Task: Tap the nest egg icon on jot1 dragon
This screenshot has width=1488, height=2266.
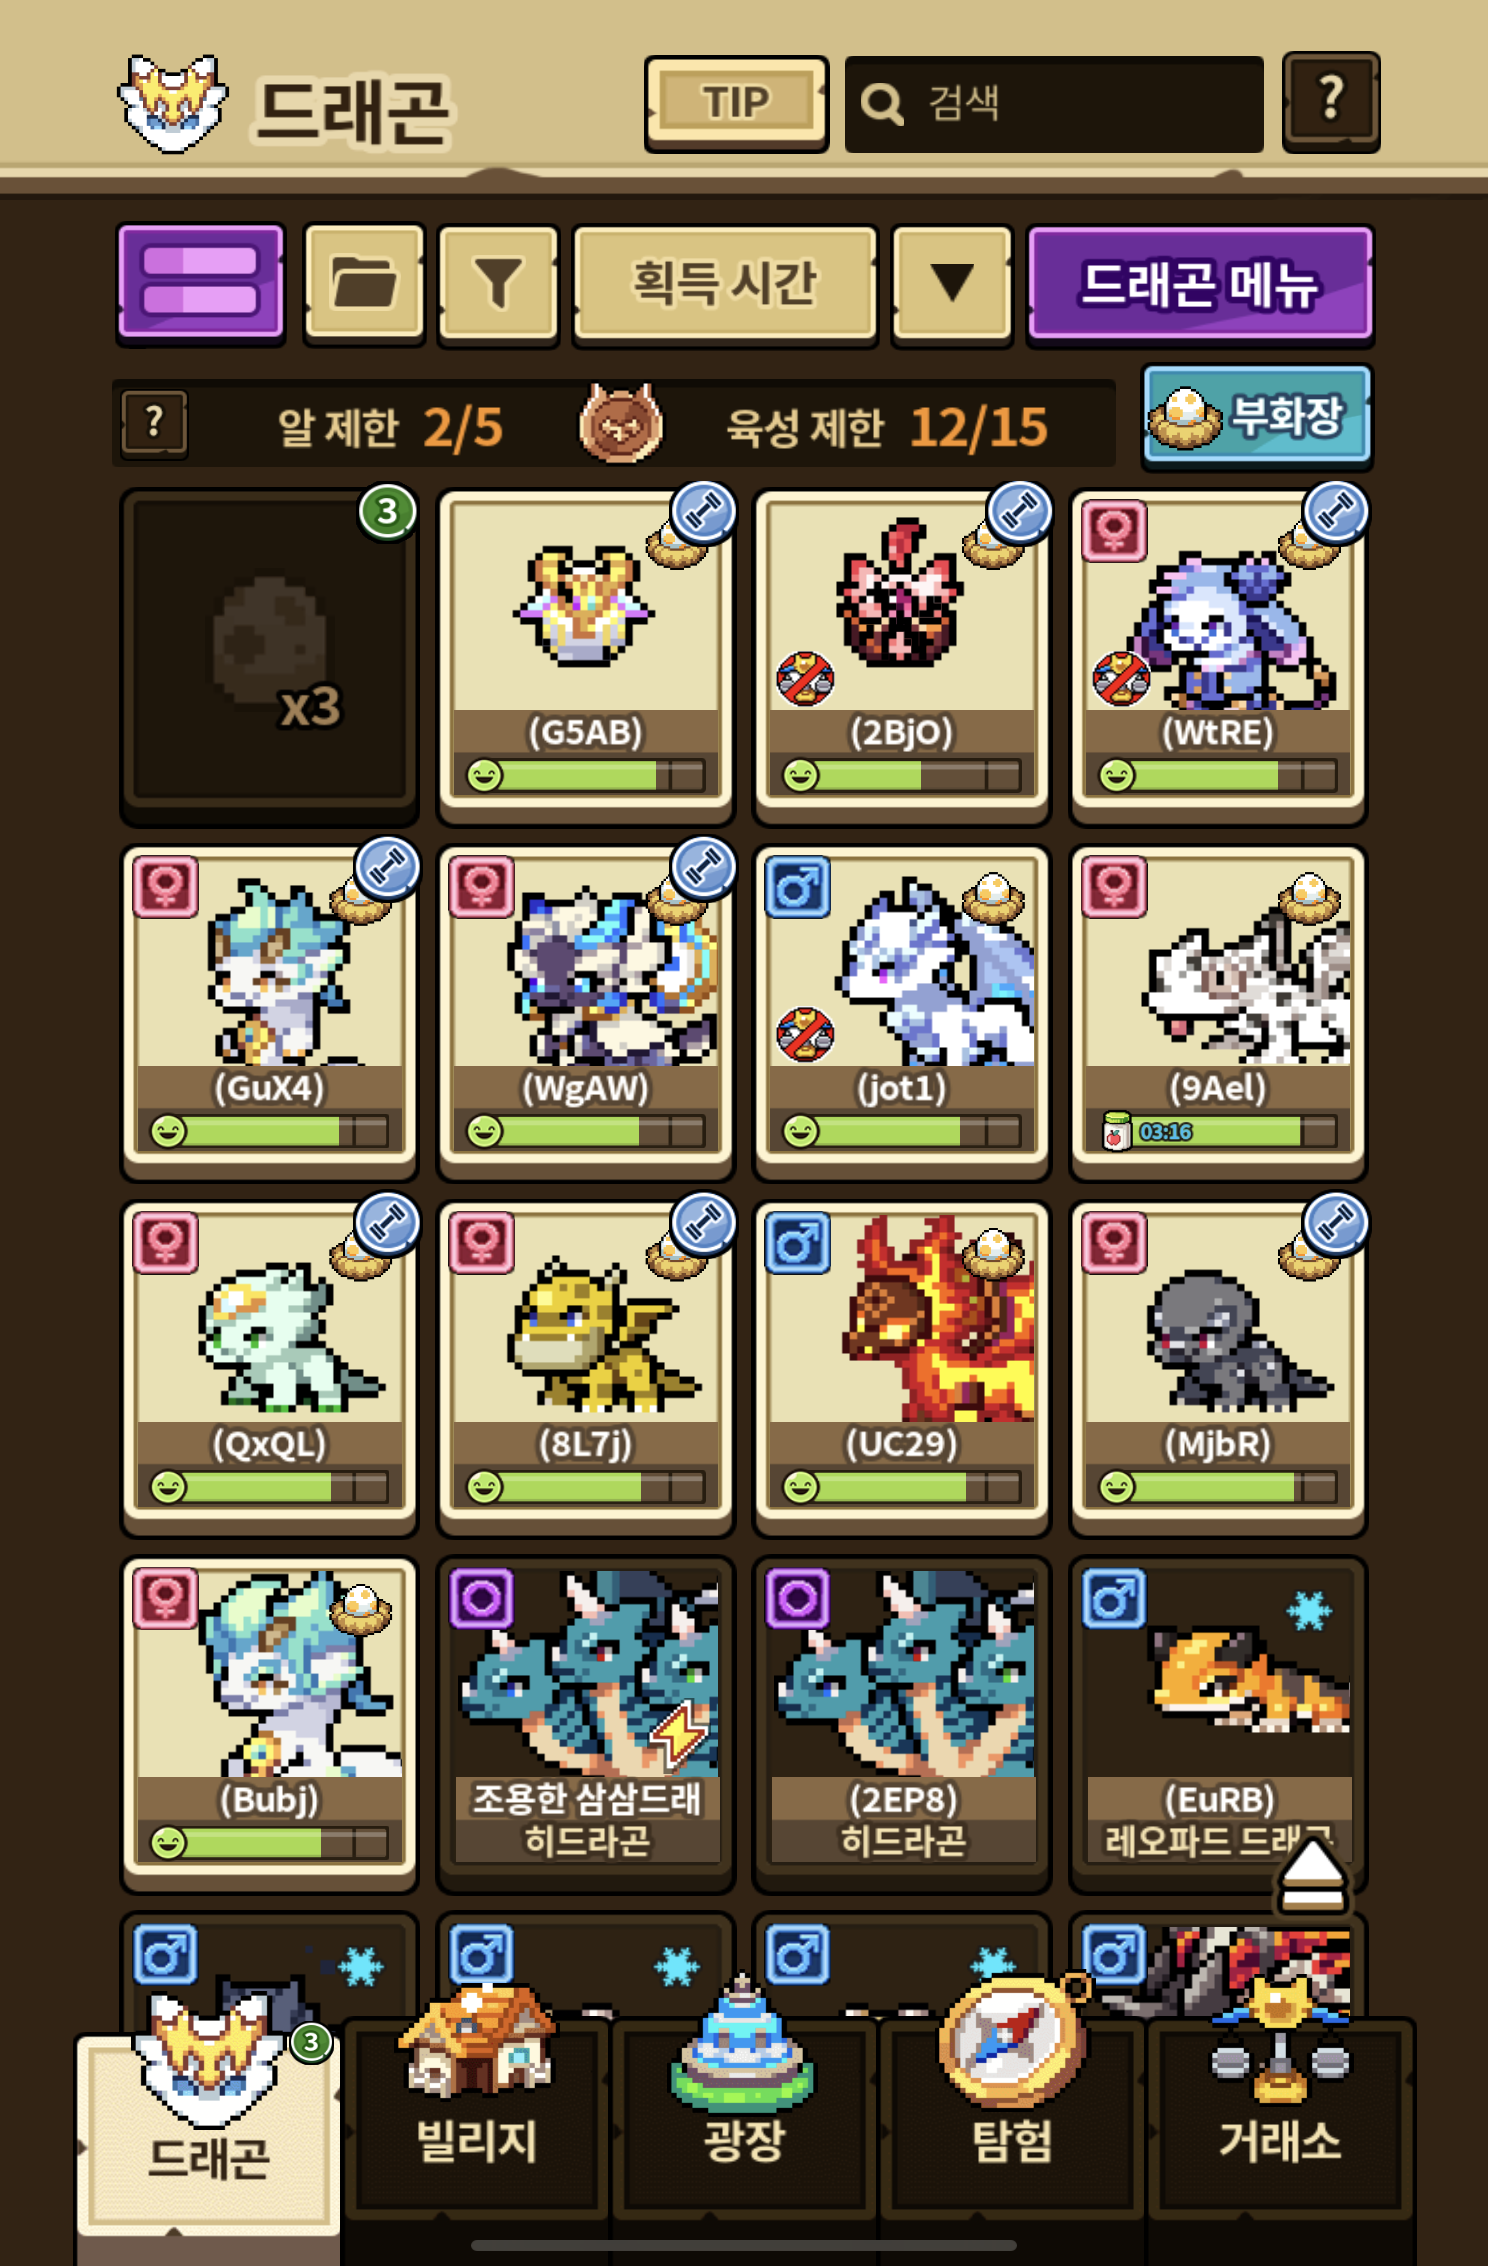Action: point(993,897)
